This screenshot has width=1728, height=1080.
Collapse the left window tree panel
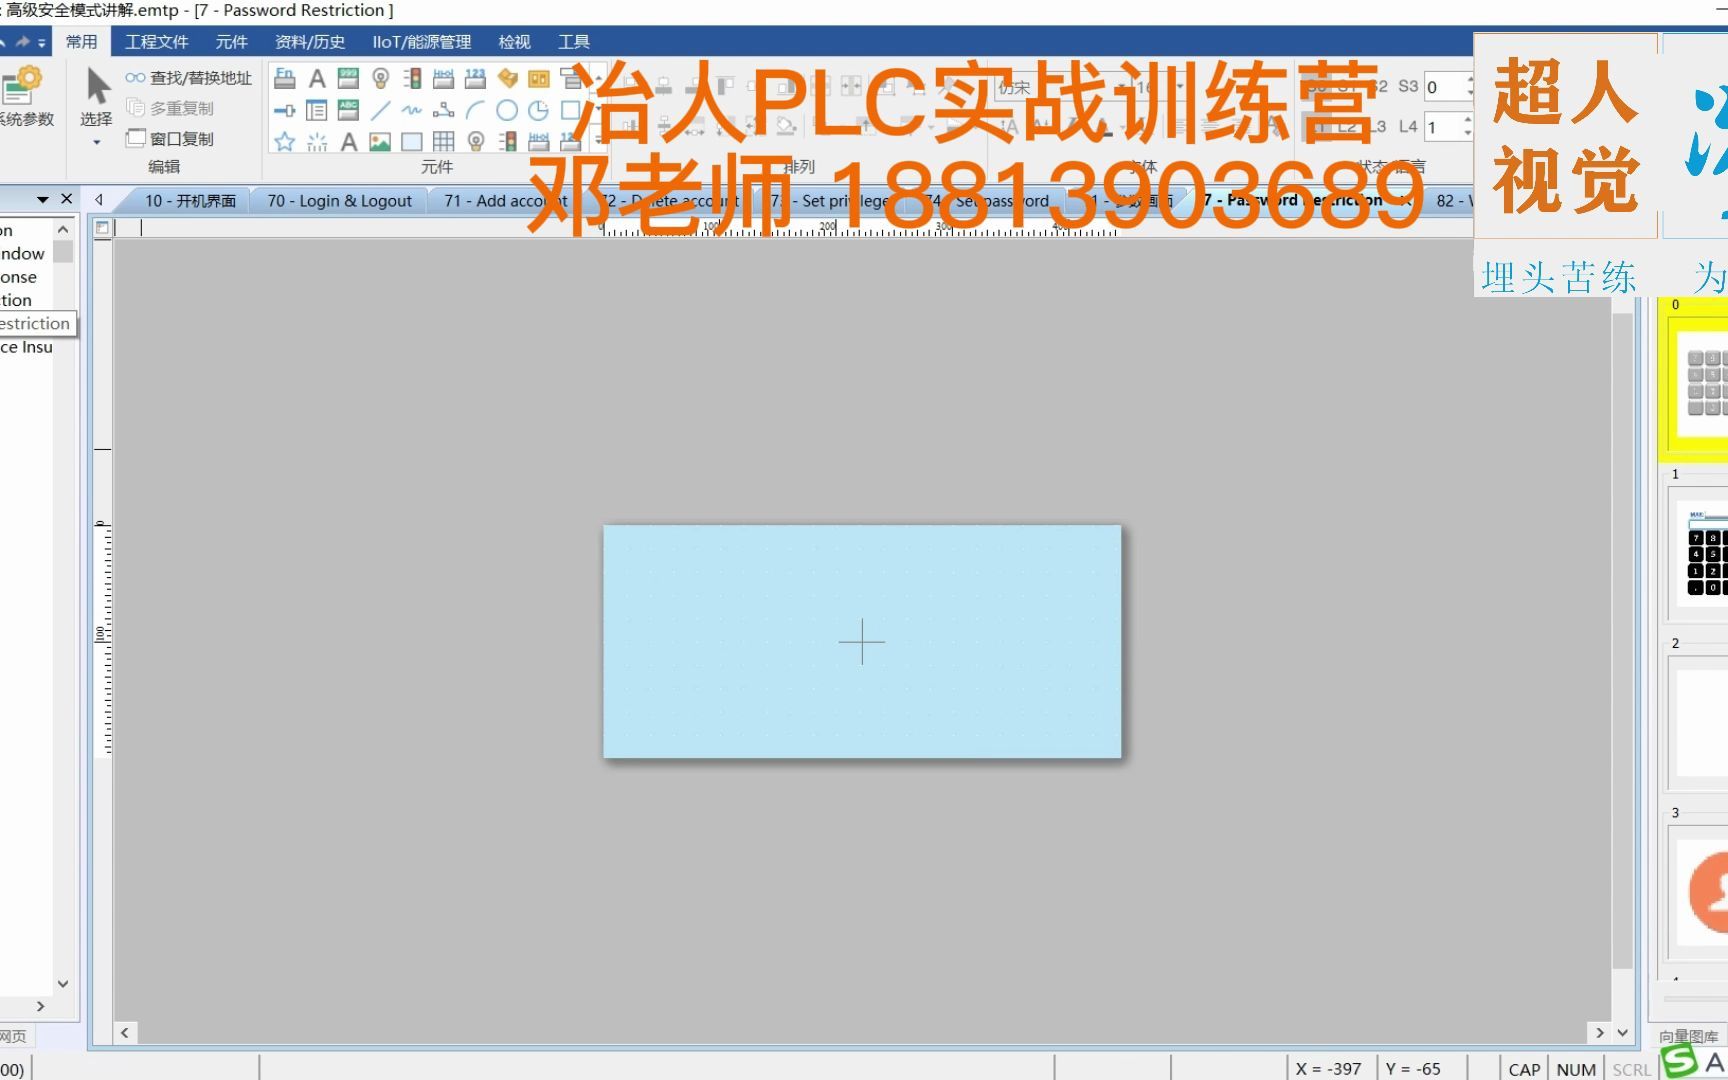pos(66,199)
